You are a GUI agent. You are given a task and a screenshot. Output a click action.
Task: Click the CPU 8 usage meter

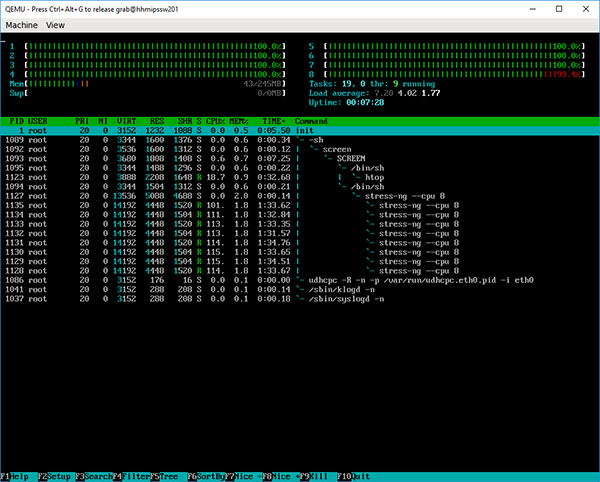tap(447, 74)
